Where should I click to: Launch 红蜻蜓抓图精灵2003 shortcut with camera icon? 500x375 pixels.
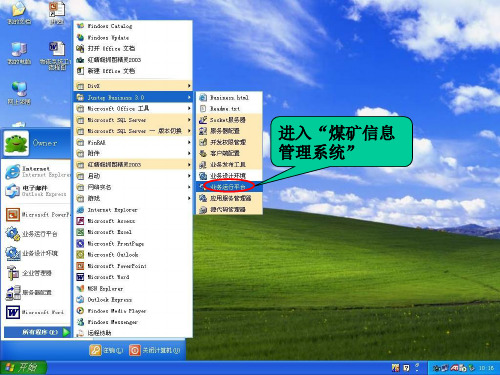pos(133,60)
